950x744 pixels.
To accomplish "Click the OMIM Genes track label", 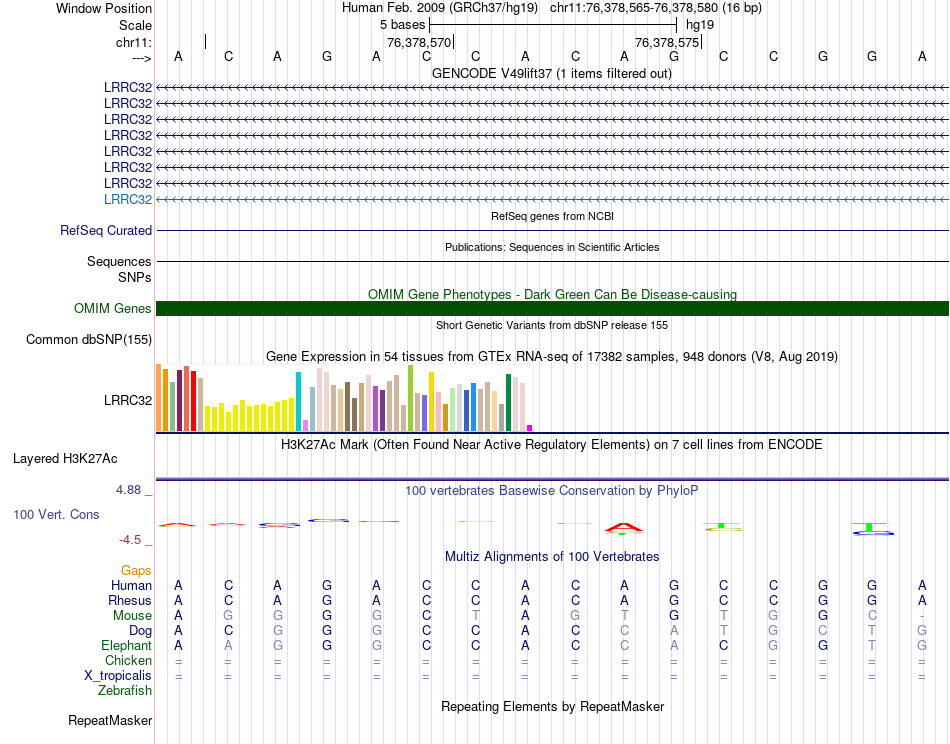I will point(113,308).
